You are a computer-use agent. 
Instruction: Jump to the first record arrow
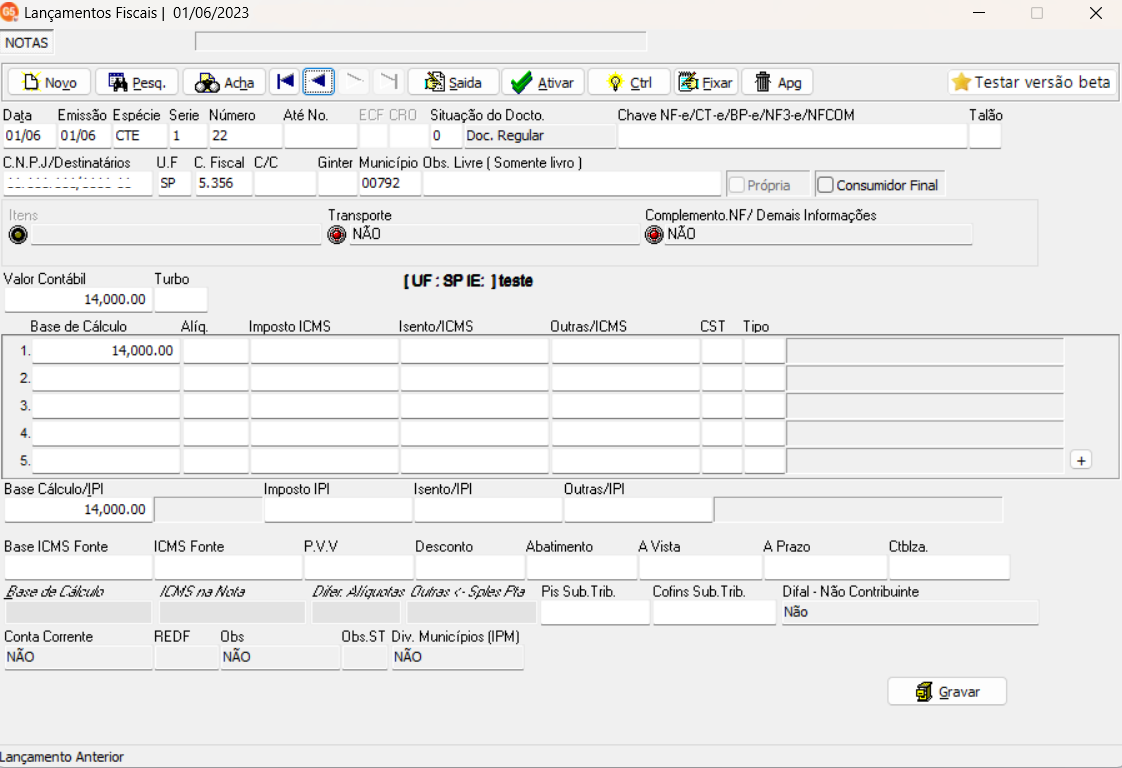(285, 82)
